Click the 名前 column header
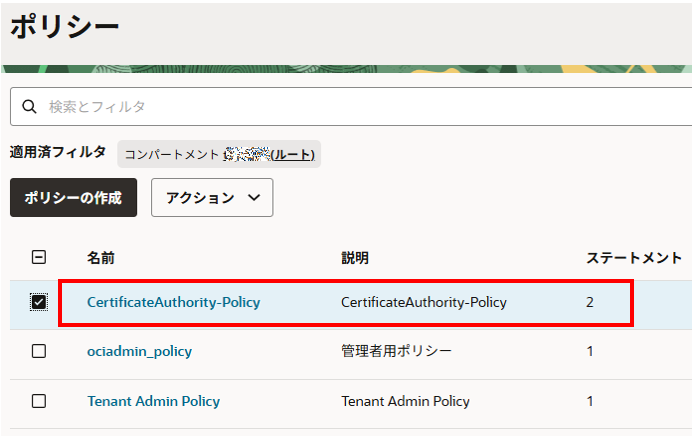Image resolution: width=694 pixels, height=436 pixels. [101, 258]
